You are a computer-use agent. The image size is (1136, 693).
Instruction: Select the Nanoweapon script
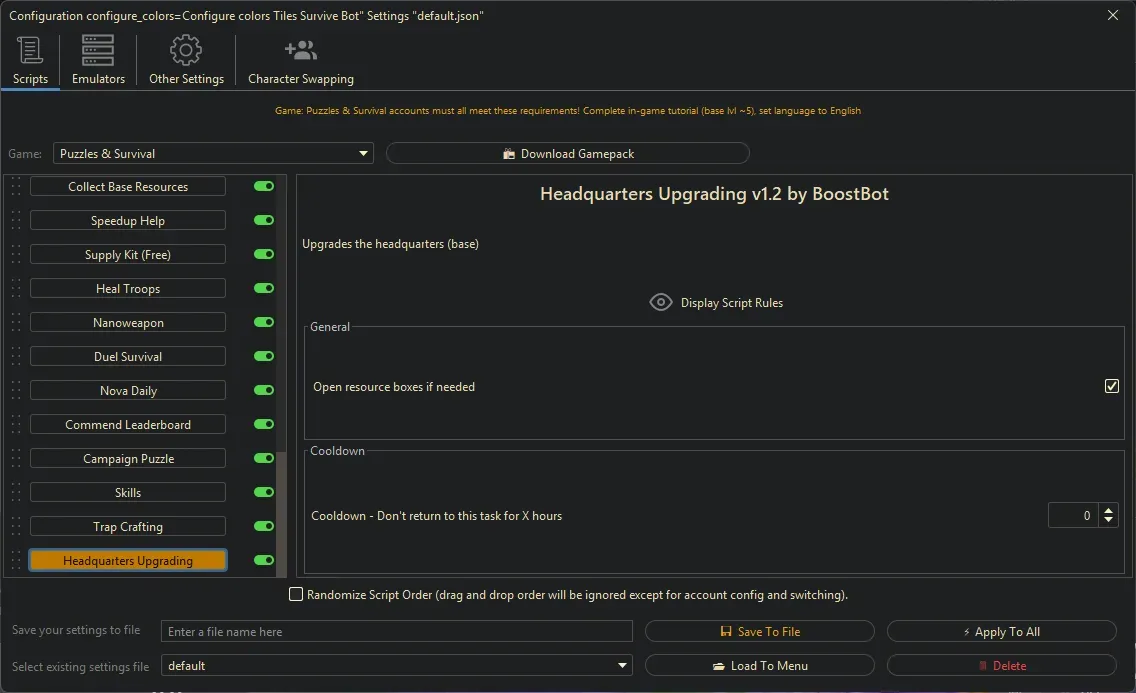tap(128, 323)
